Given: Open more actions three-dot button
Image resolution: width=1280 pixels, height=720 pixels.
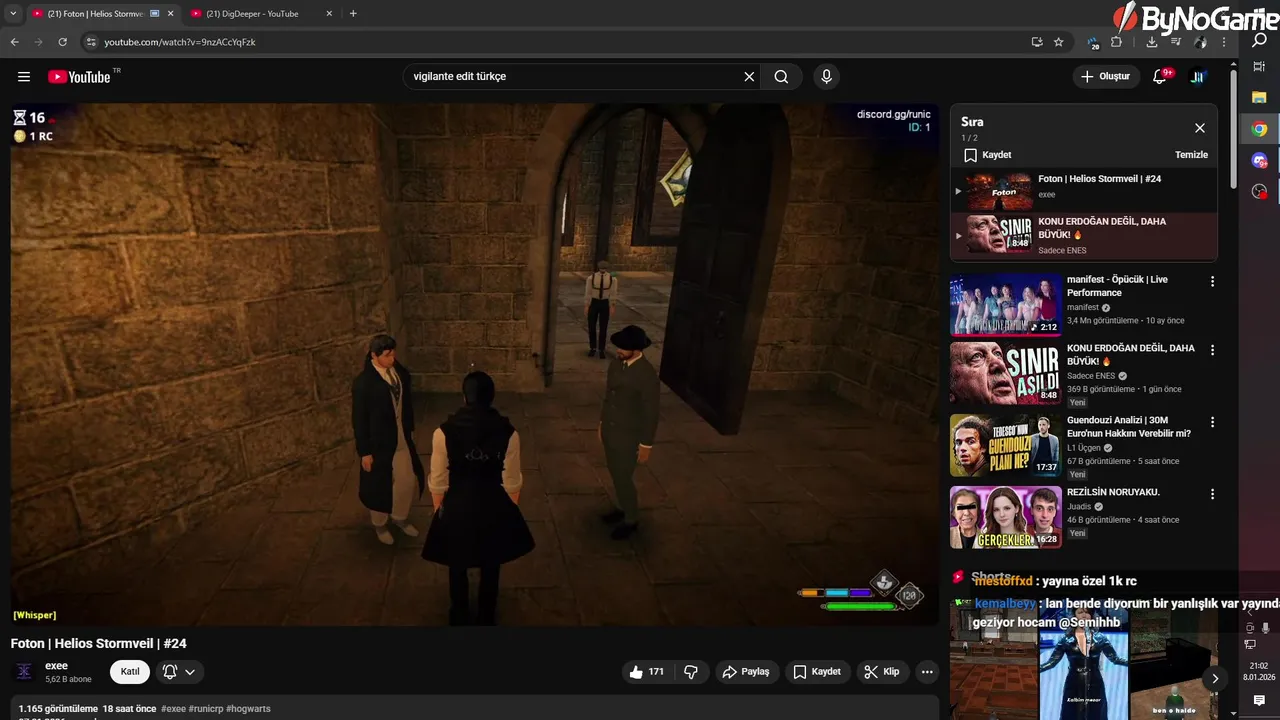Looking at the screenshot, I should (927, 672).
